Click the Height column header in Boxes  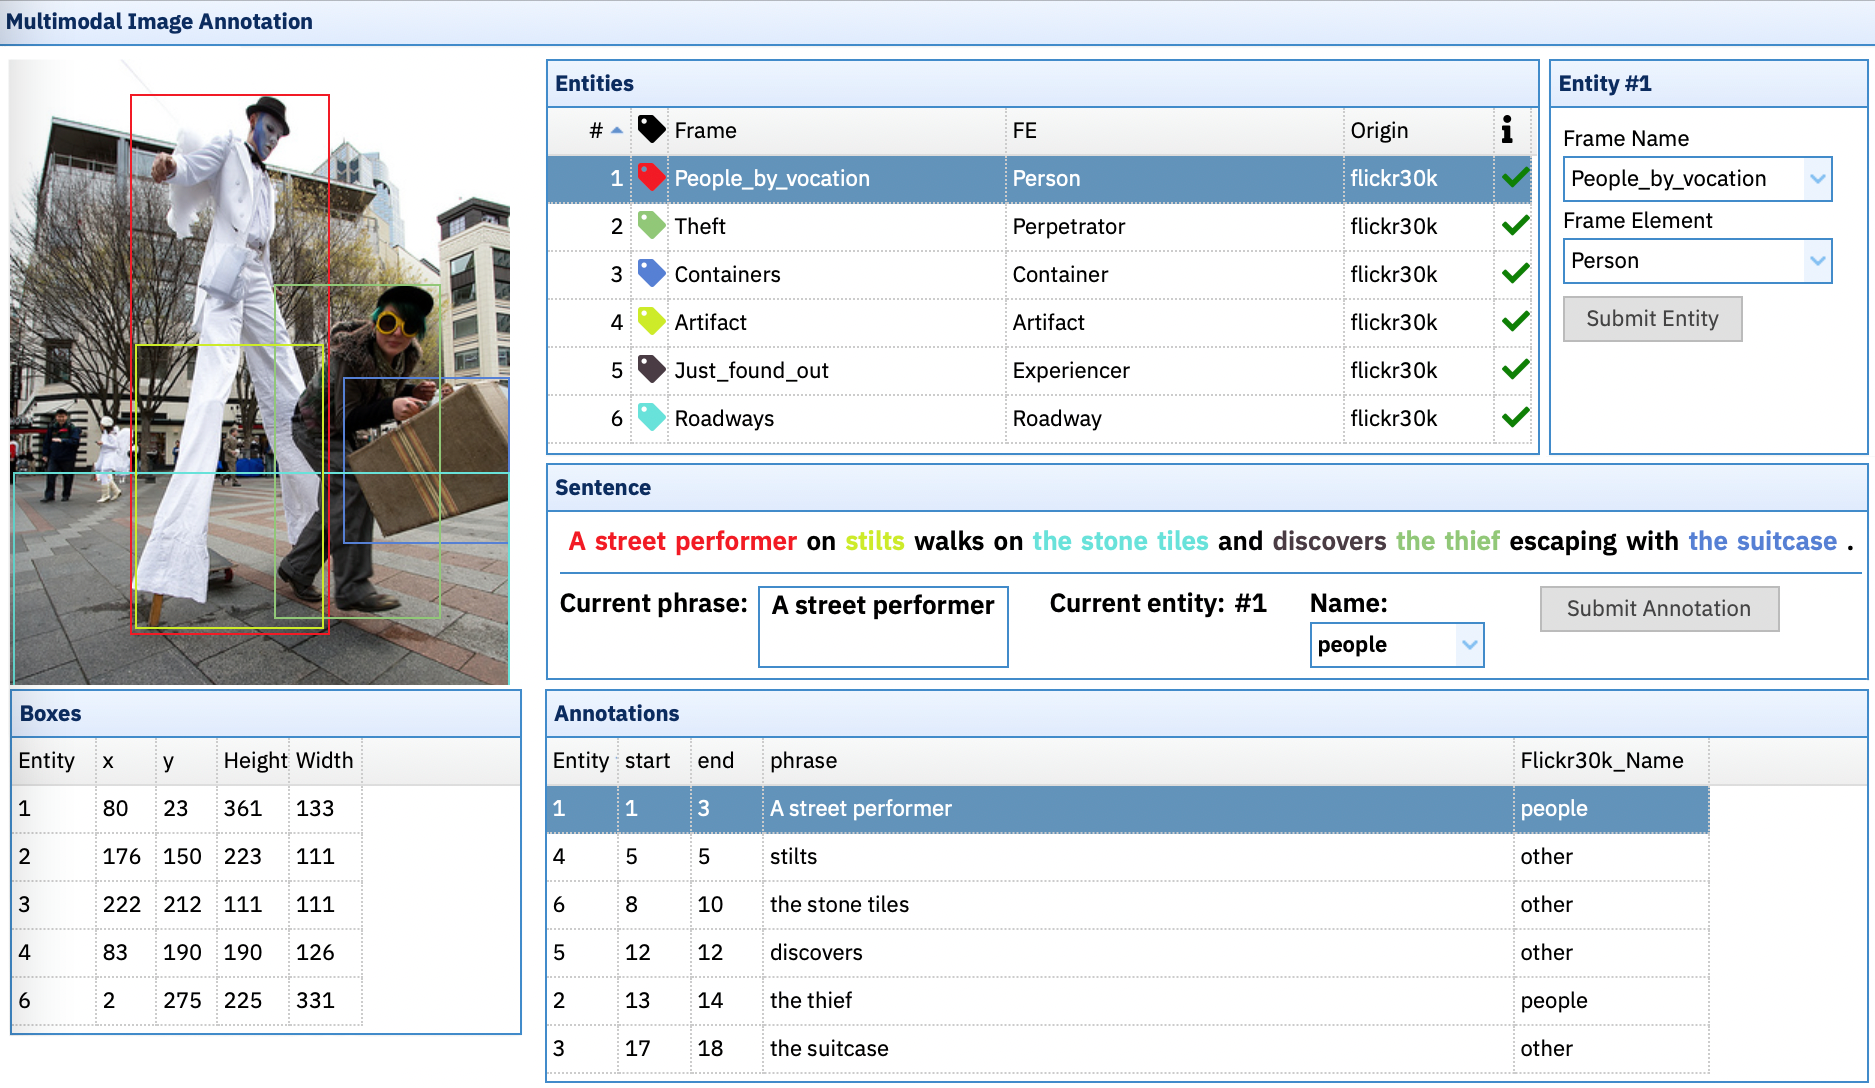click(x=255, y=761)
